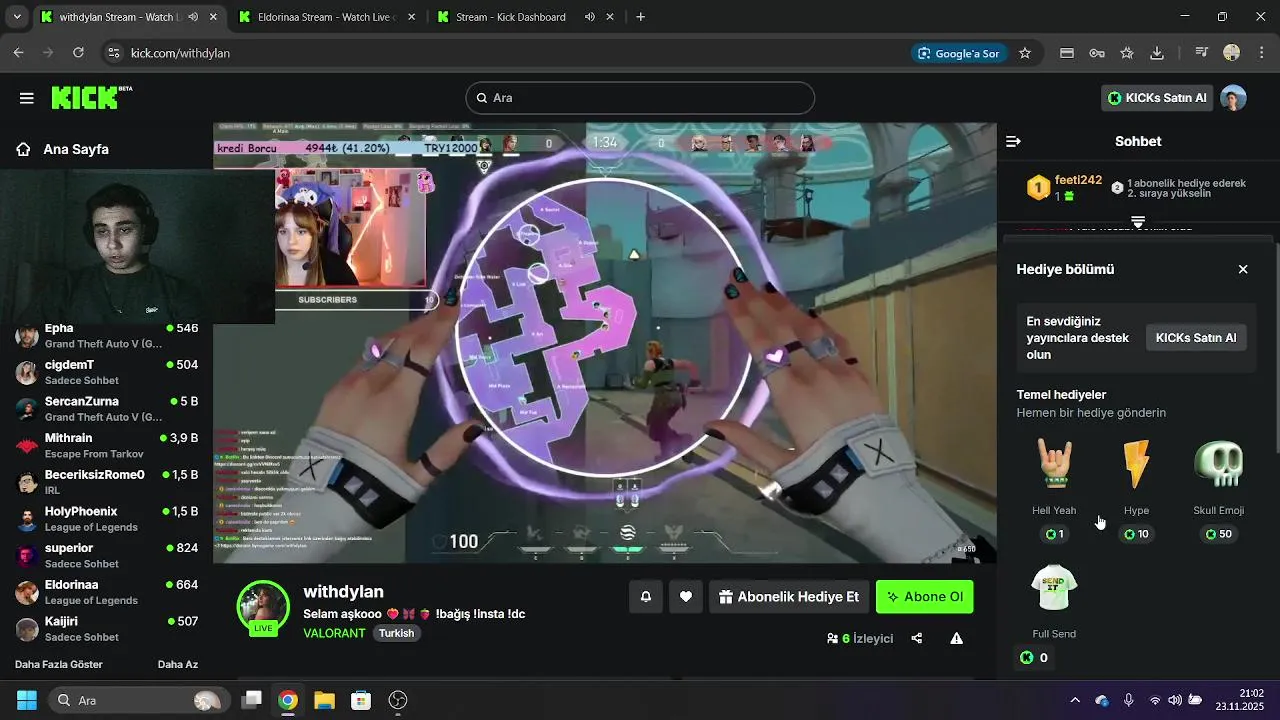Screen dimensions: 1280x720
Task: Mute the withdylan Stream tab
Action: click(x=193, y=17)
